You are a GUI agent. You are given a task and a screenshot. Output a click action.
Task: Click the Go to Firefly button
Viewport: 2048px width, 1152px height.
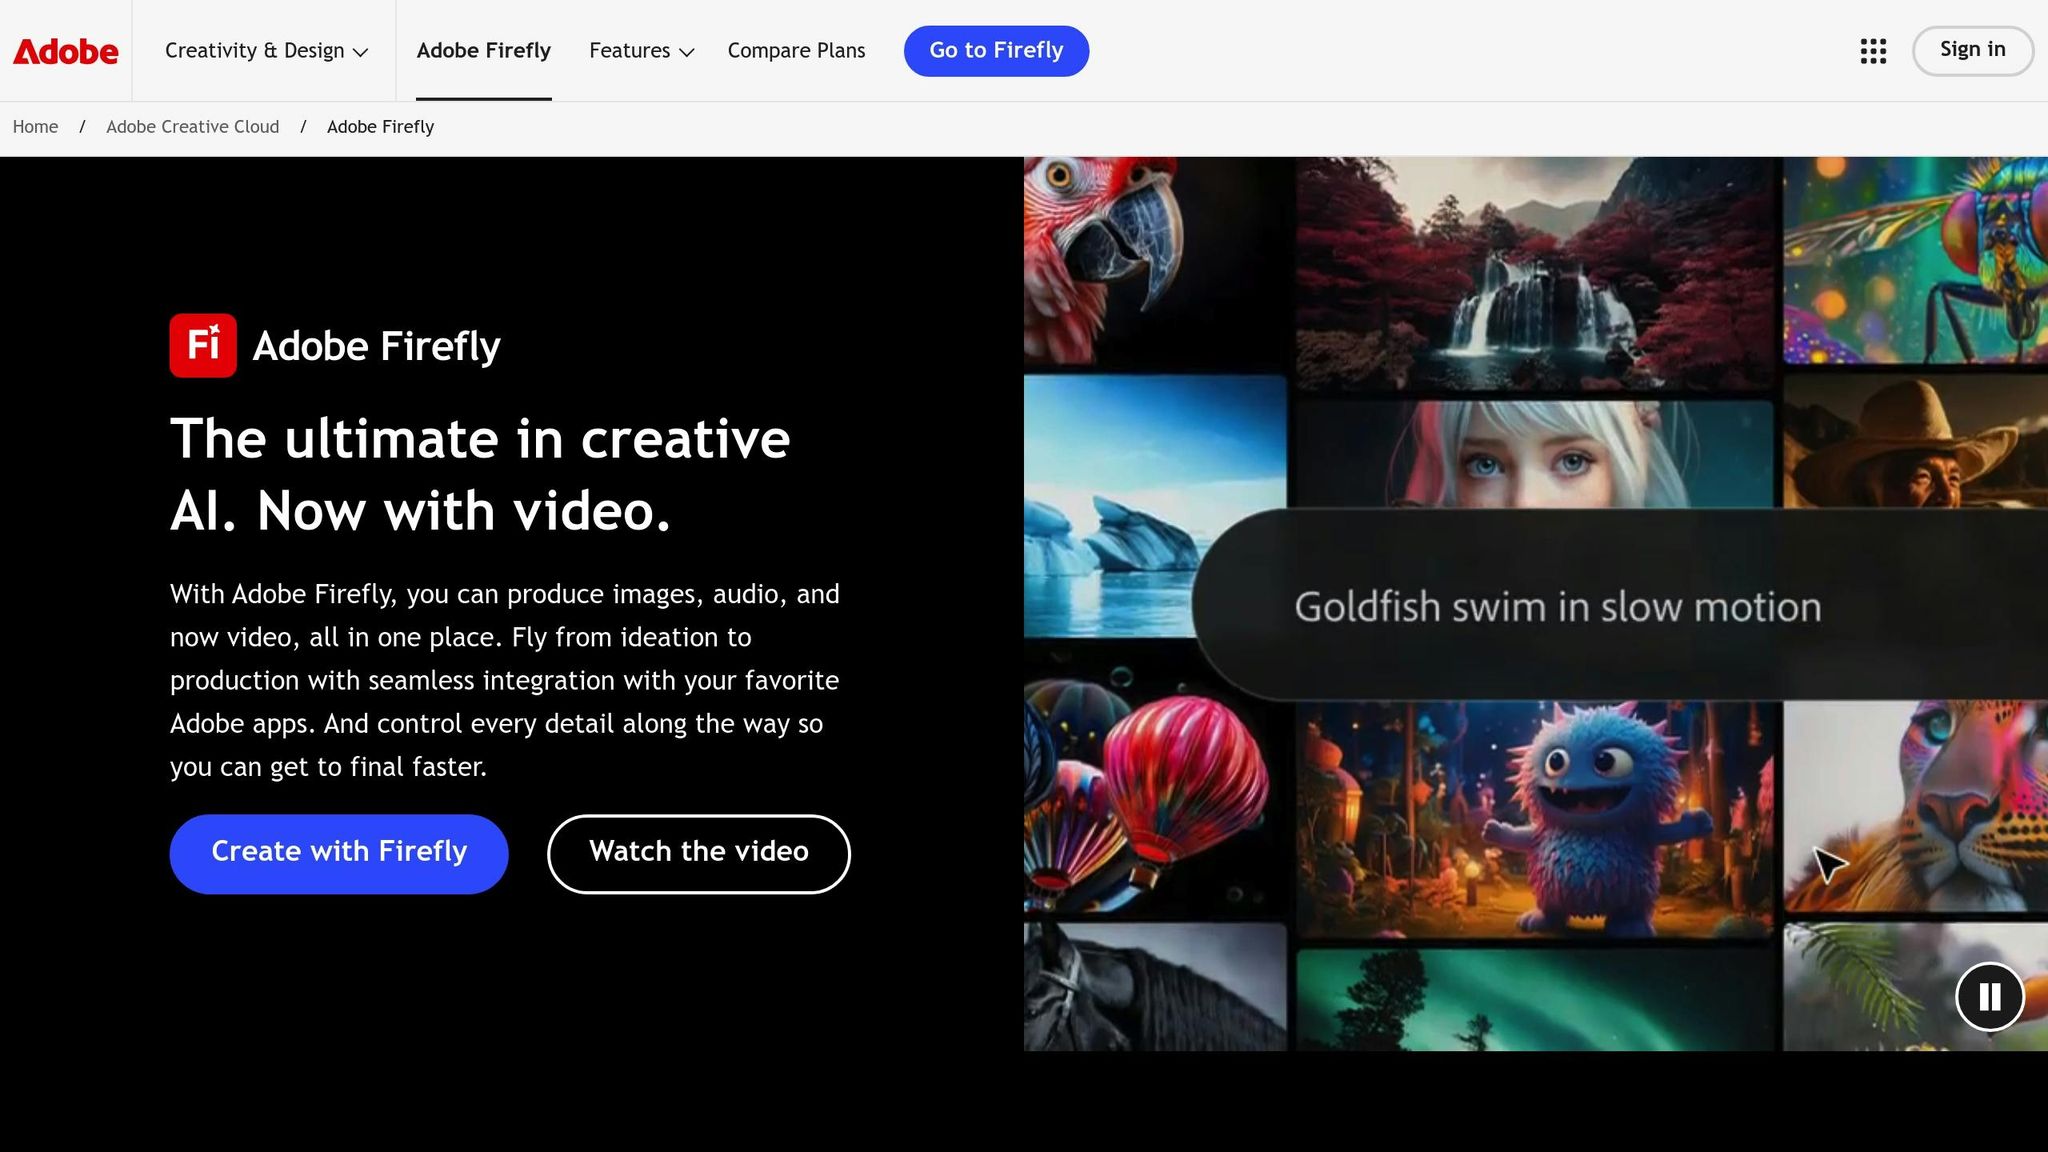996,51
